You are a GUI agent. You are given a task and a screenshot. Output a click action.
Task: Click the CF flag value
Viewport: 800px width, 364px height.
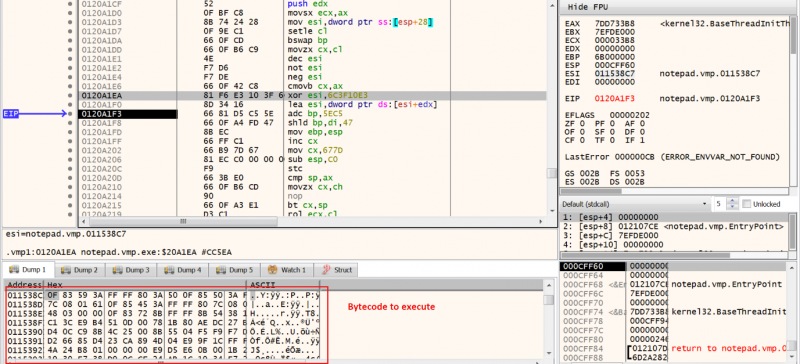coord(581,140)
